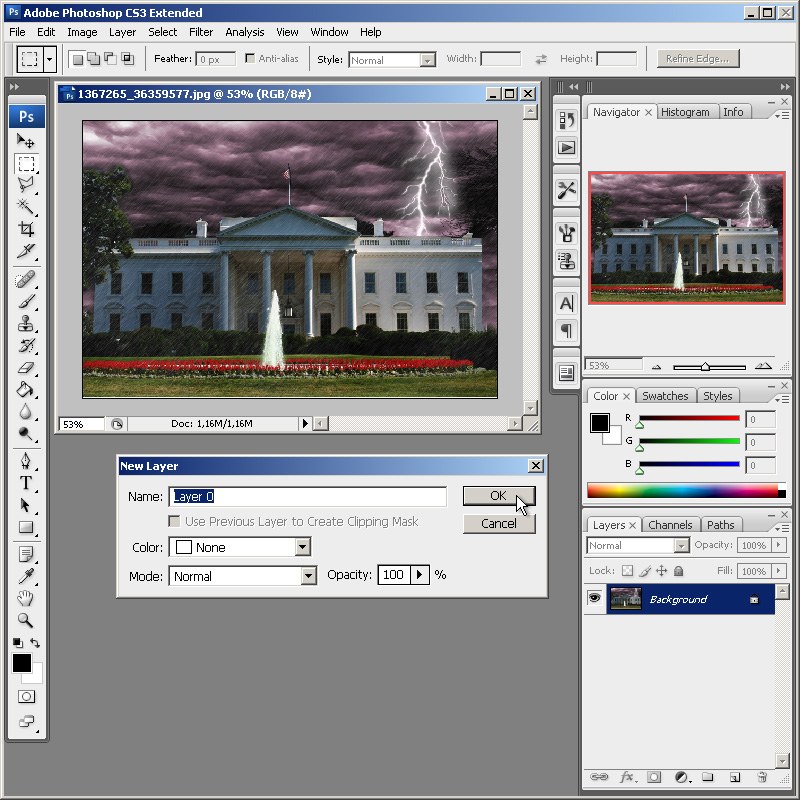Switch to the Histogram tab
The image size is (800, 800).
coord(685,112)
